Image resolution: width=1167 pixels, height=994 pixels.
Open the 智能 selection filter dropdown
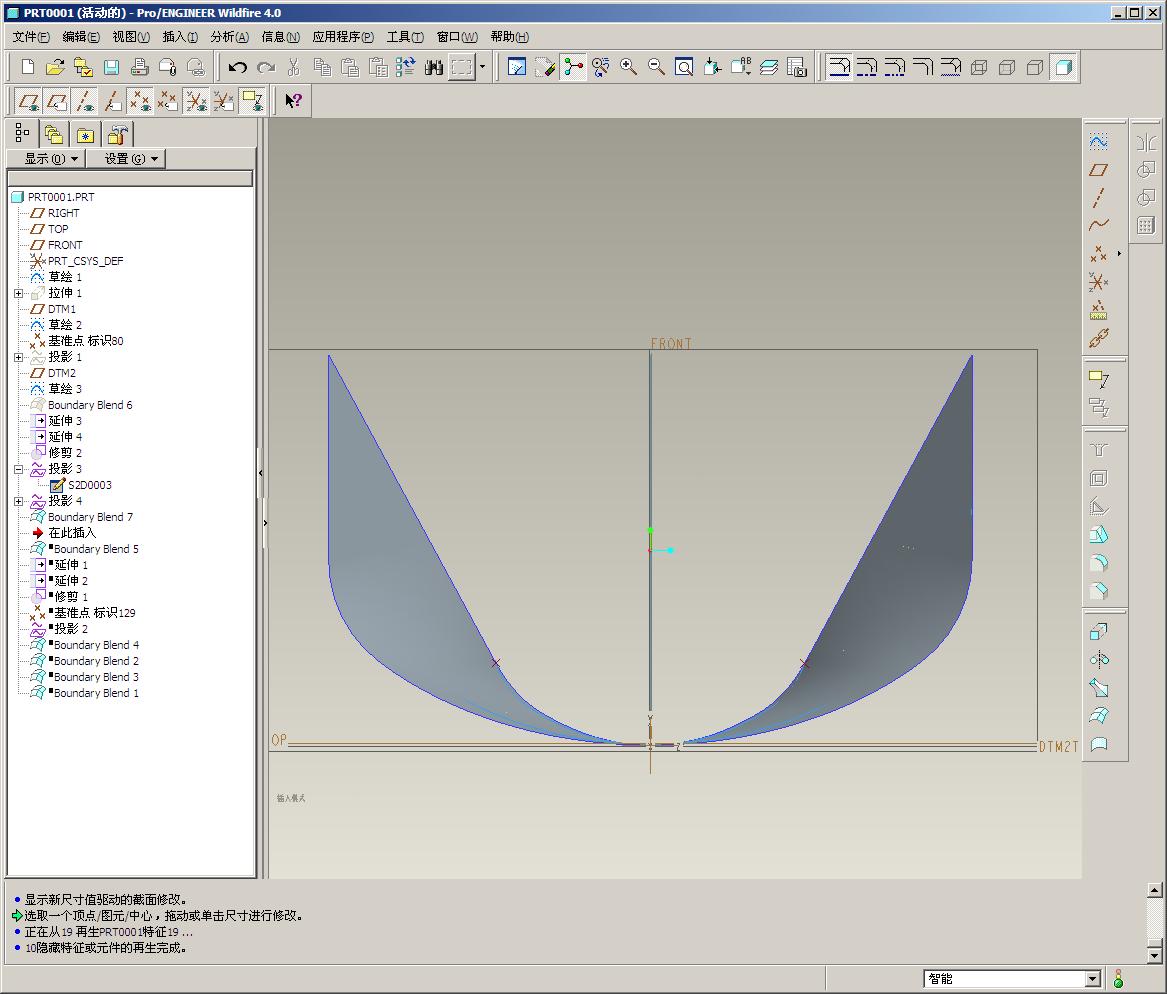[1092, 979]
